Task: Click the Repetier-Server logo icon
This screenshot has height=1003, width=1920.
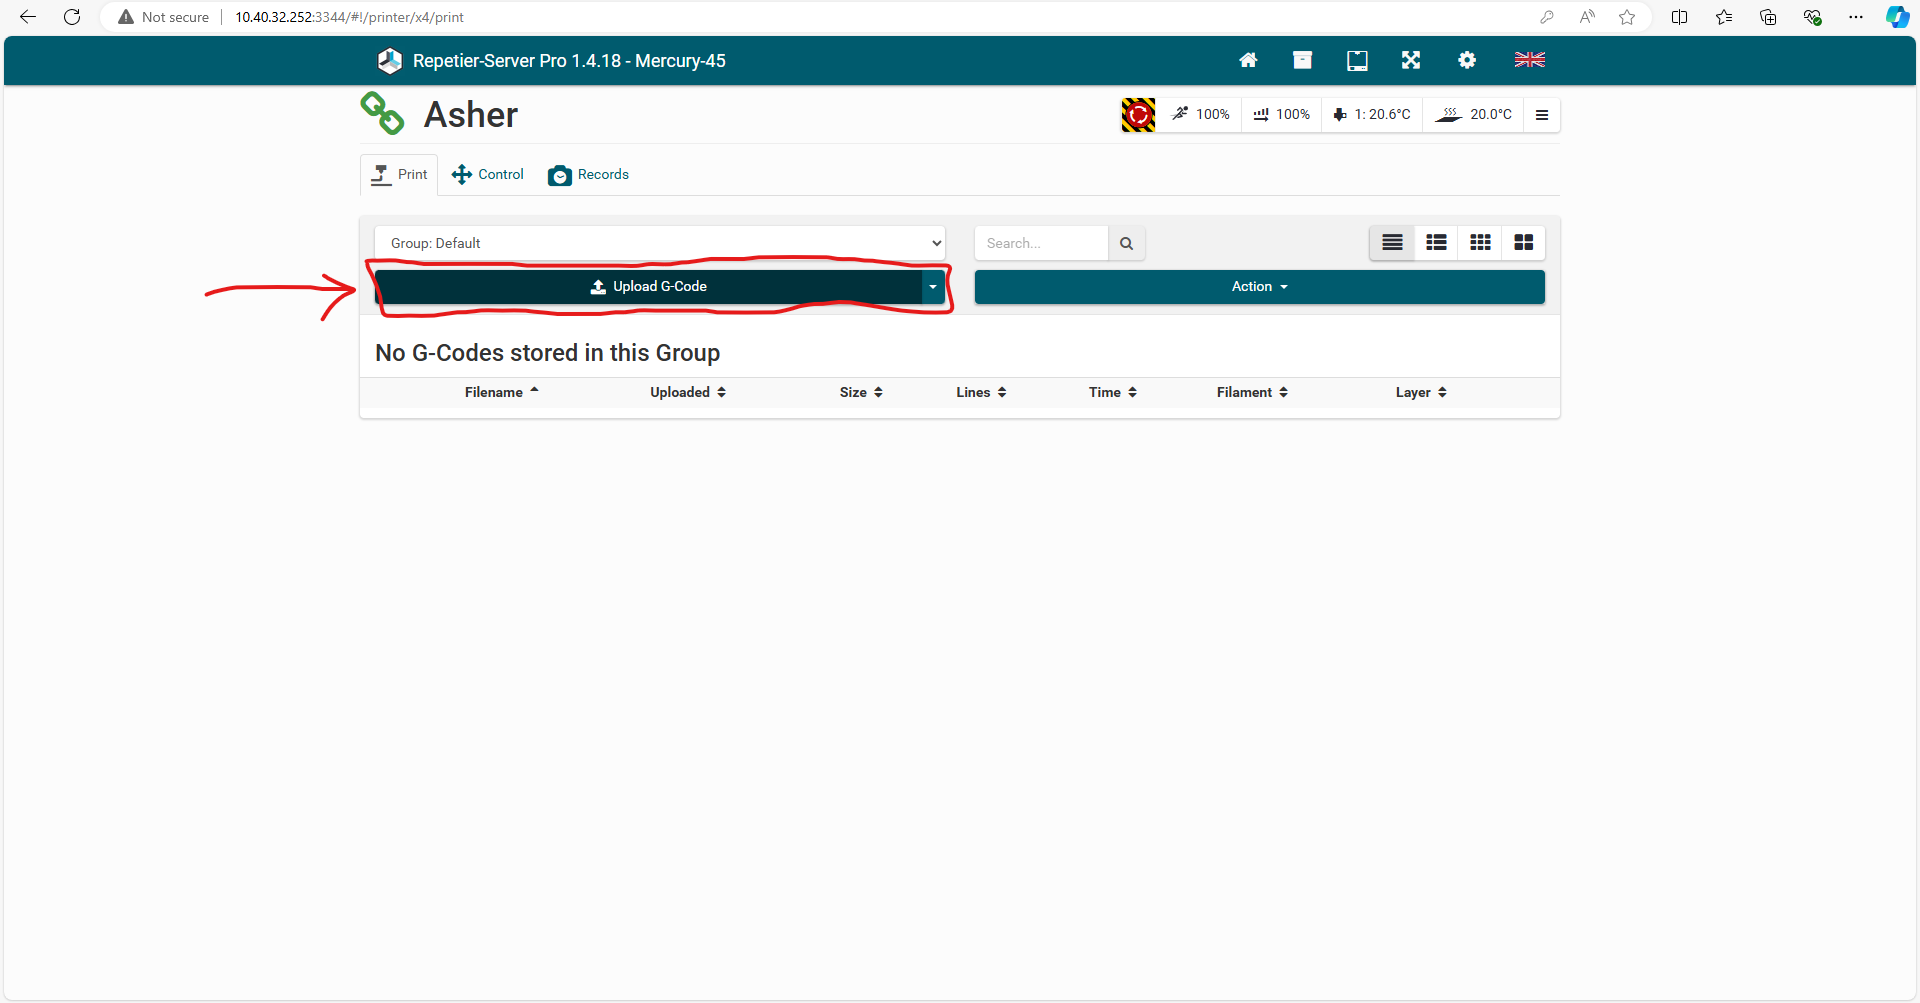Action: [x=390, y=61]
